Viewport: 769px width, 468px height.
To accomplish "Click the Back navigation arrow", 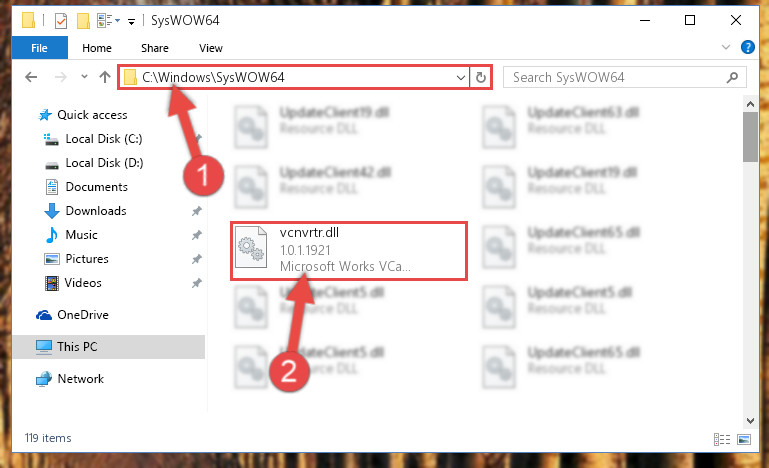I will click(x=31, y=77).
